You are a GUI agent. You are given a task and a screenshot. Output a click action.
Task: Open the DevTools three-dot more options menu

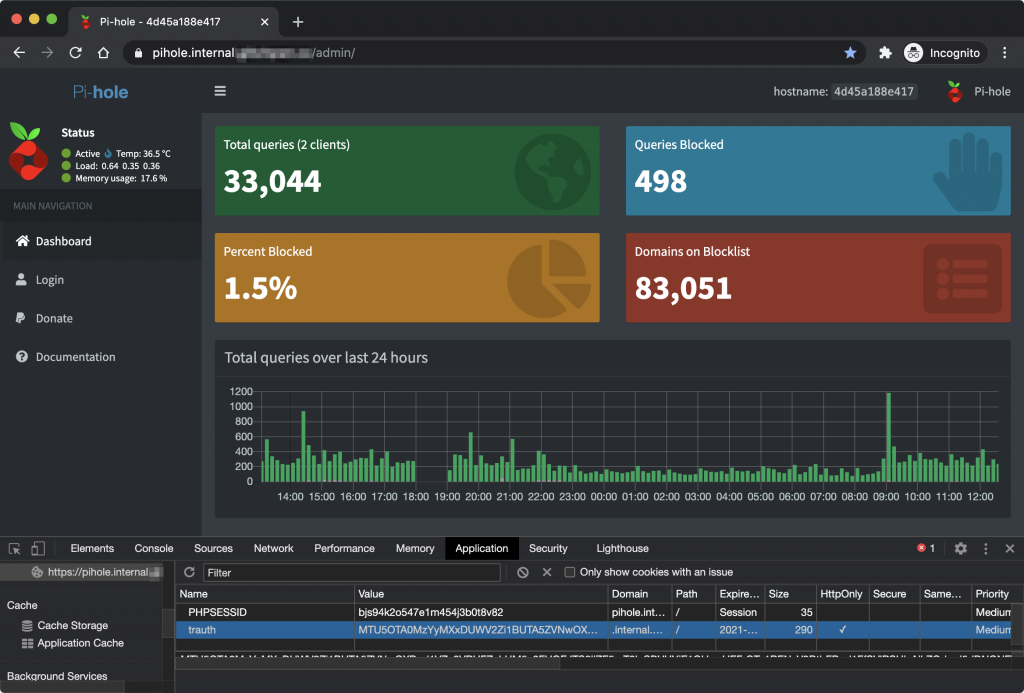pos(986,548)
